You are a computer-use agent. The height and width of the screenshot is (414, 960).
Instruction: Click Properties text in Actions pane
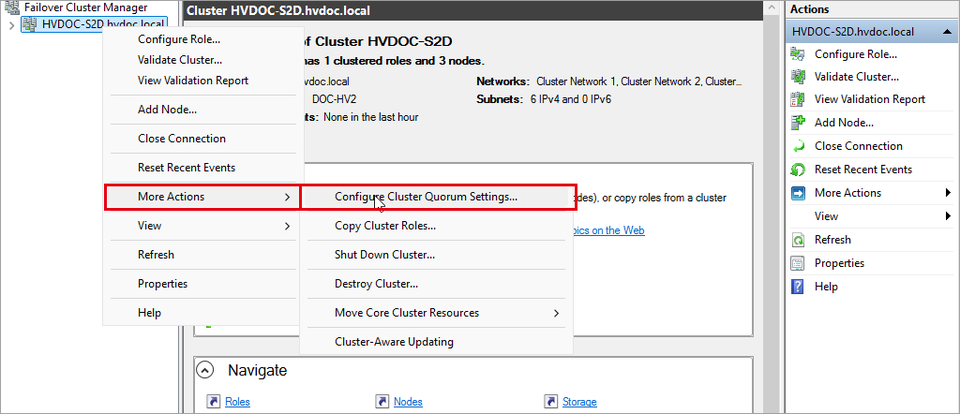tap(839, 263)
